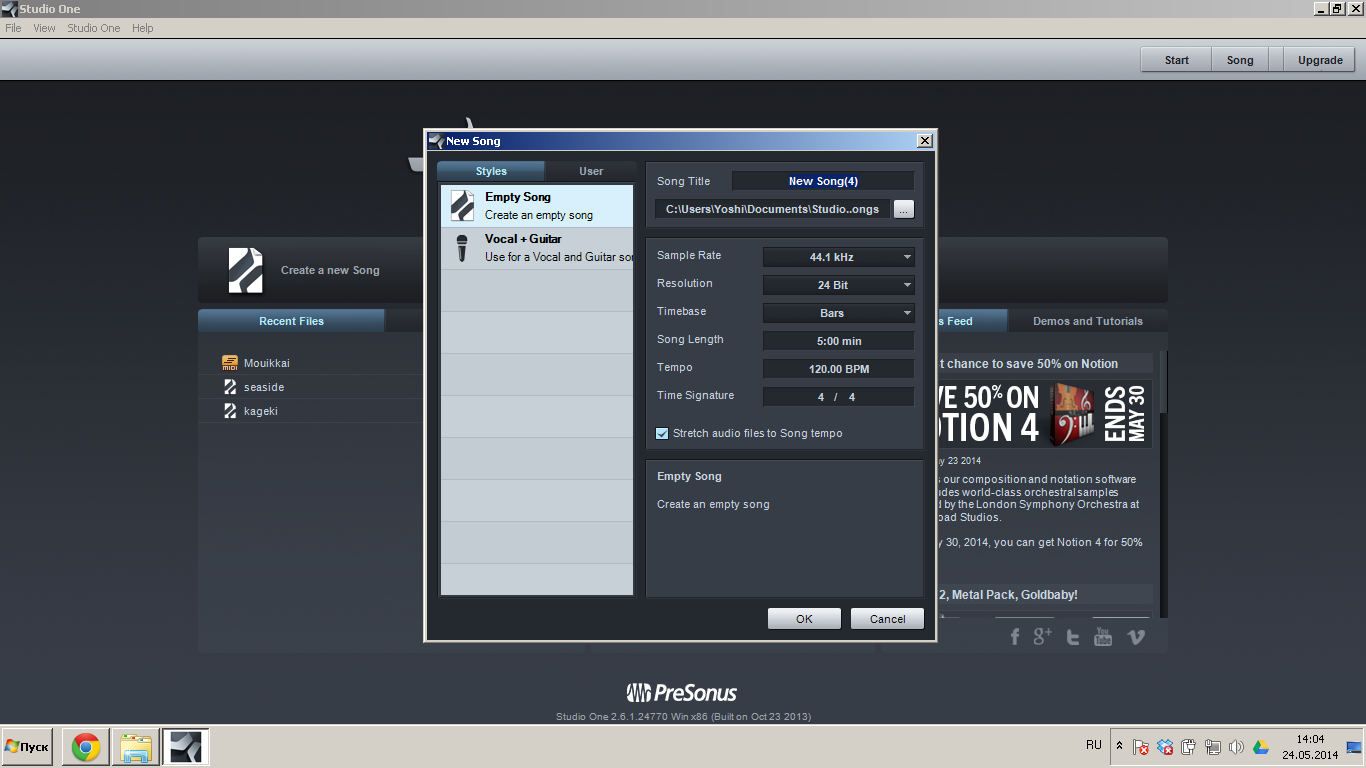Open the network connection tray icon
The height and width of the screenshot is (768, 1366).
(1213, 747)
